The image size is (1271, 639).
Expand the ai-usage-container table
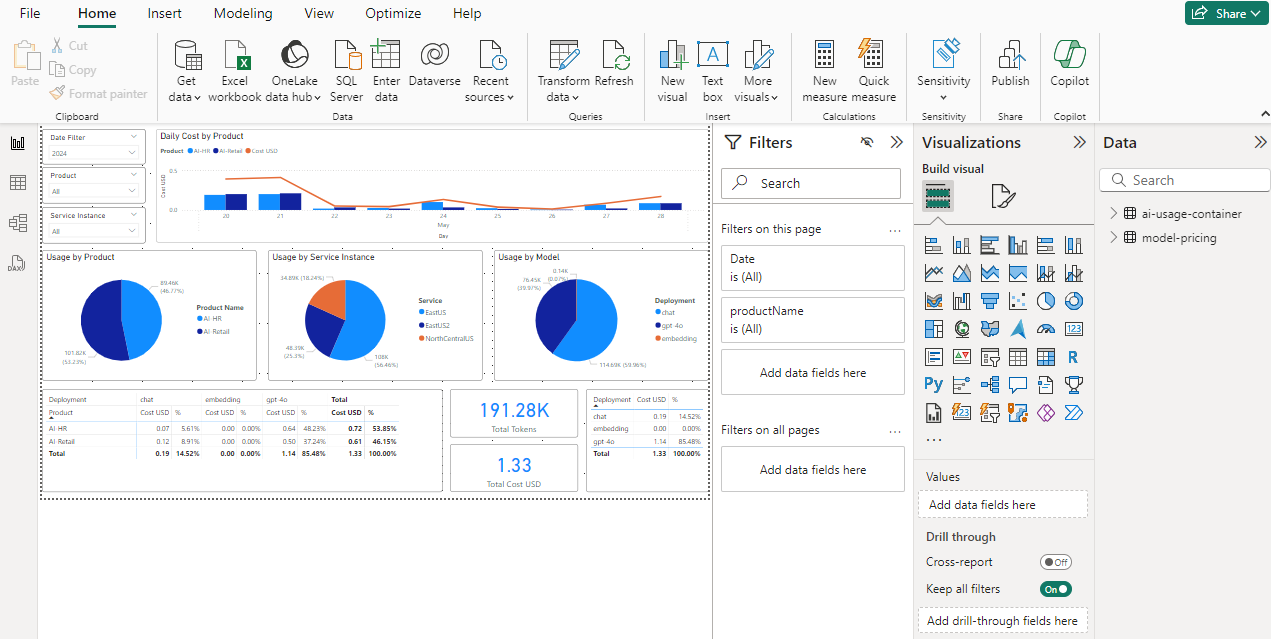1113,213
